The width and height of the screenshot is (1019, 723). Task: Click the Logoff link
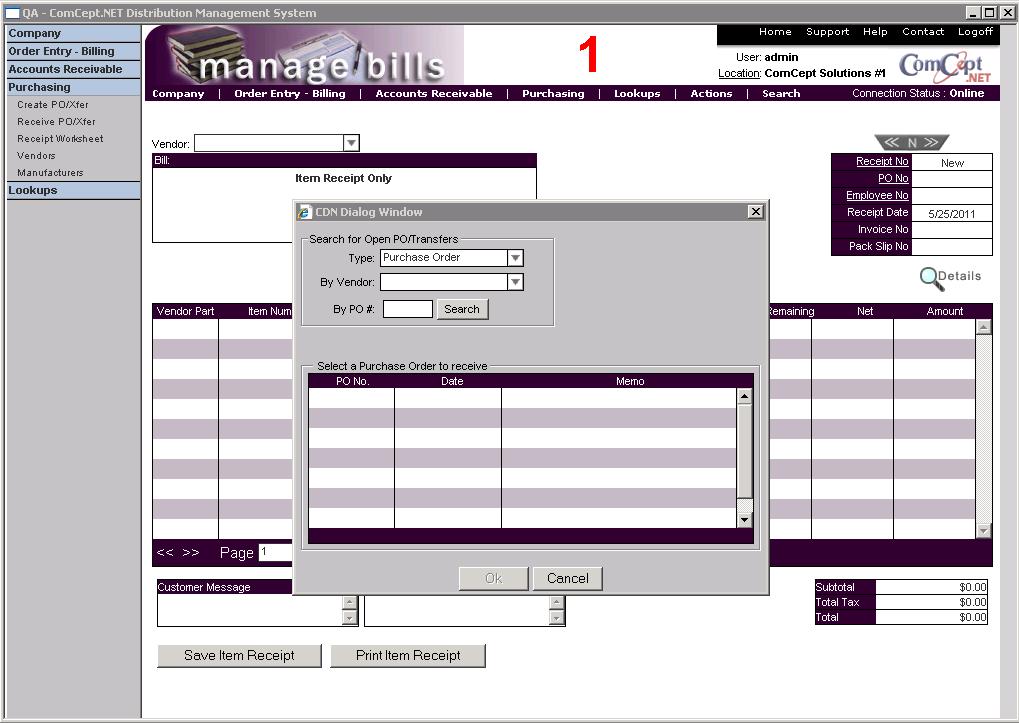(975, 32)
